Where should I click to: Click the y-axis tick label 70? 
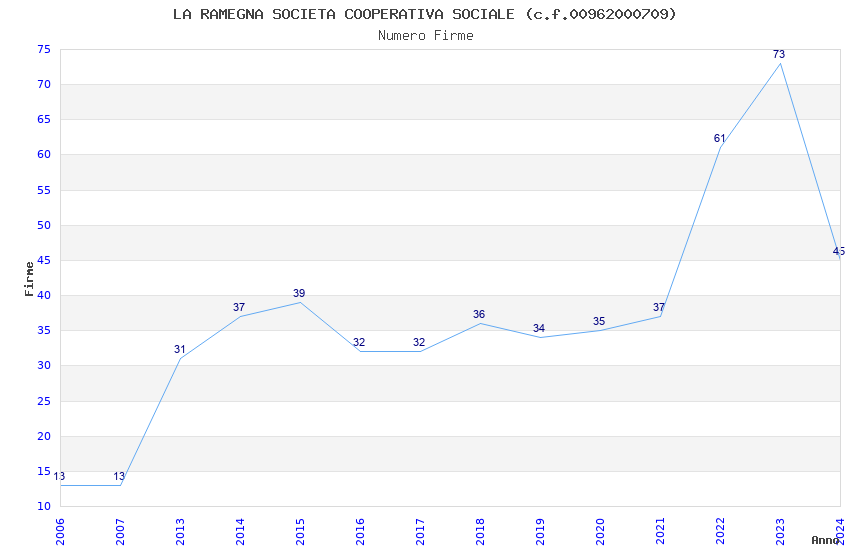[x=44, y=85]
